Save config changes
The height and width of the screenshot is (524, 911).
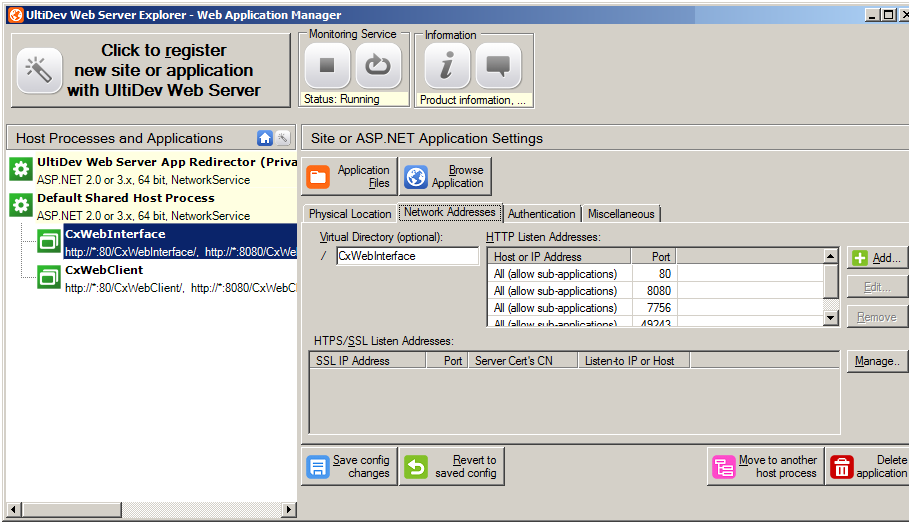point(349,466)
